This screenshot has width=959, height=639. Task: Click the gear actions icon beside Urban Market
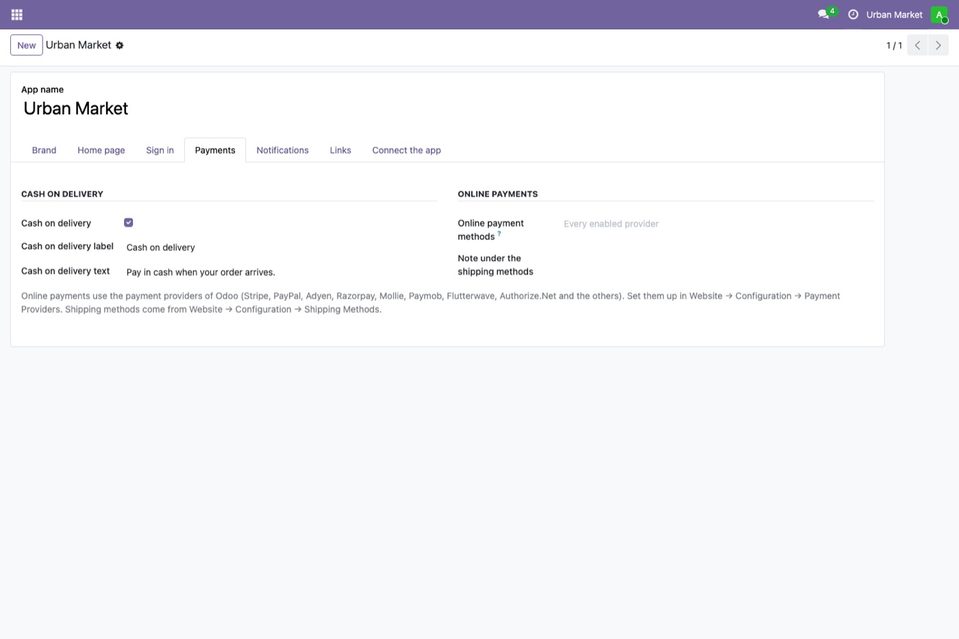[x=120, y=45]
